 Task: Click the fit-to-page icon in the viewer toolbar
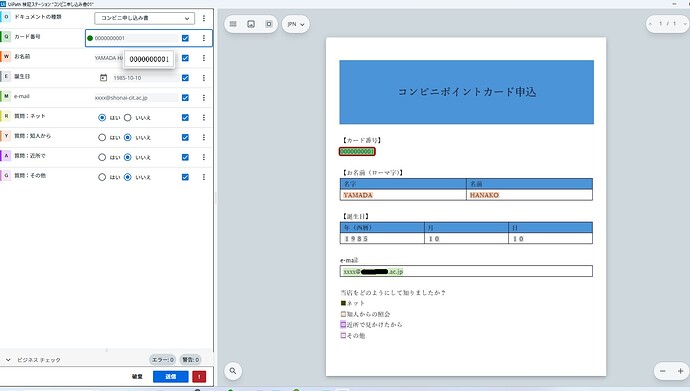269,24
